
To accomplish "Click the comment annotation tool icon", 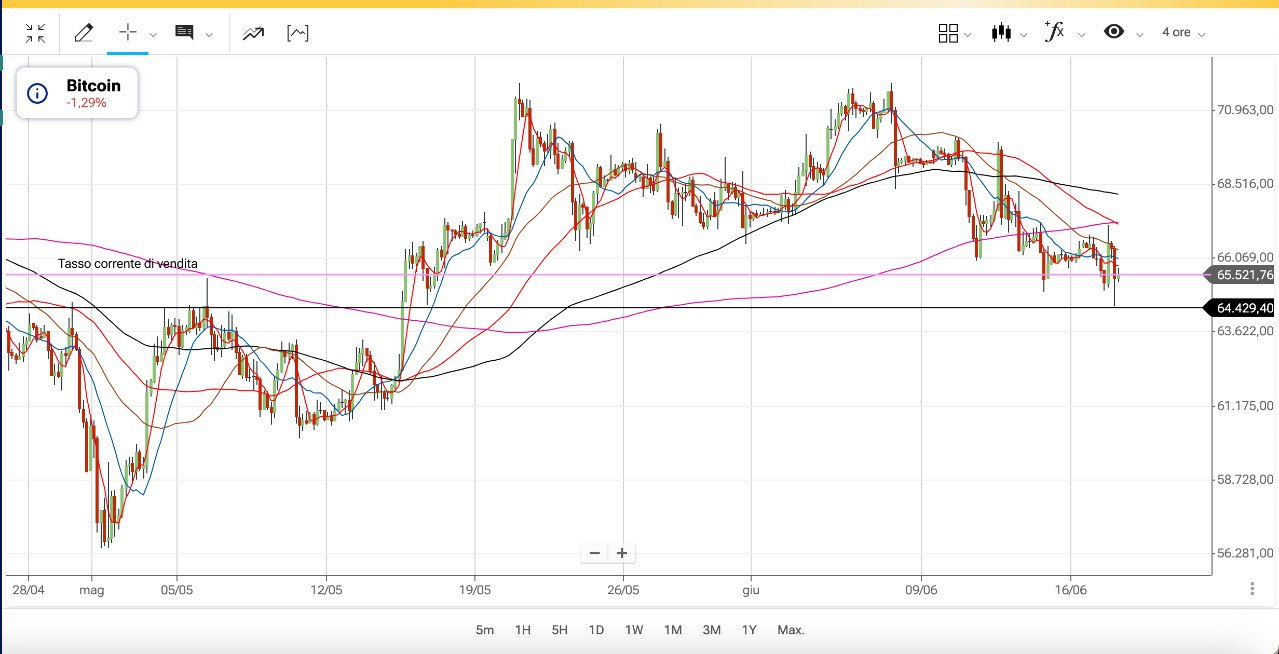I will 184,33.
